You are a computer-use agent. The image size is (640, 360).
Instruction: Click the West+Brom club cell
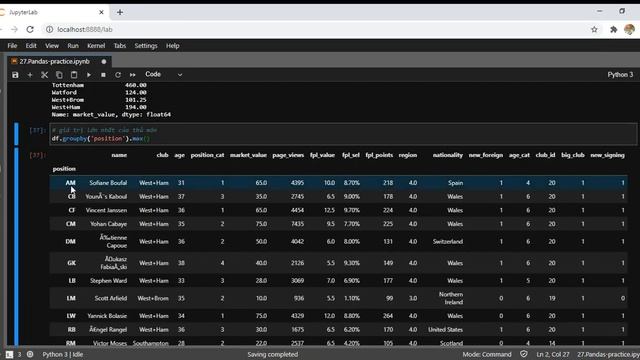[x=153, y=298]
